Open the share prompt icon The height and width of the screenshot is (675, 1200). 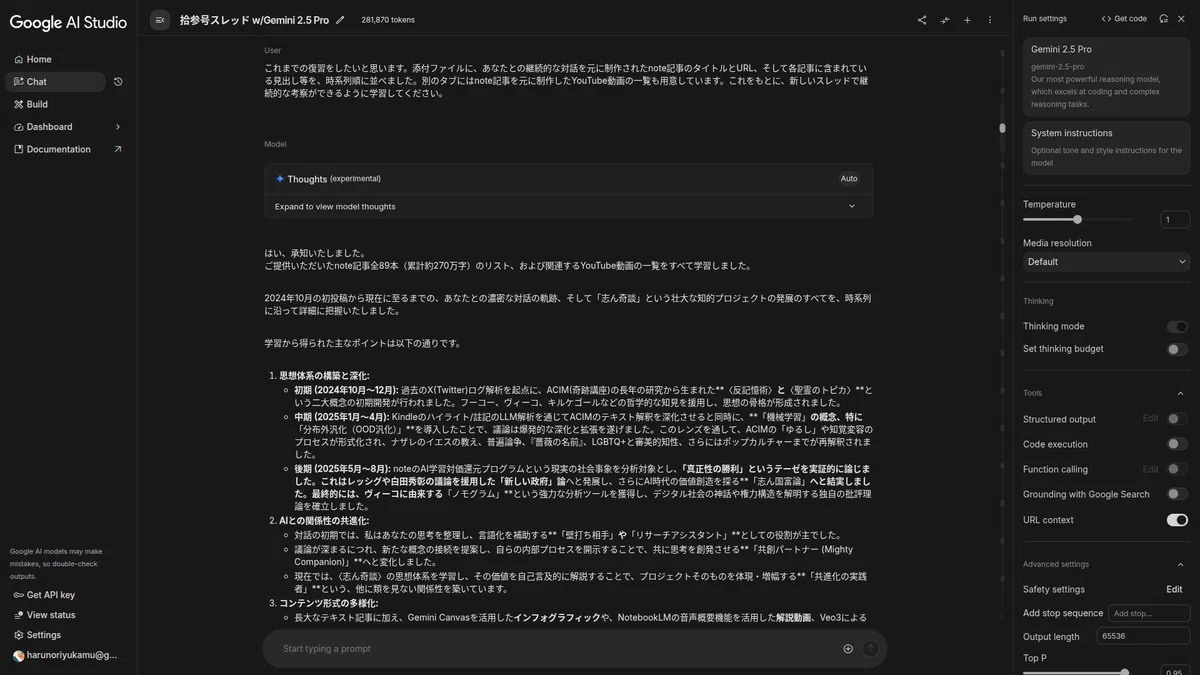(x=922, y=20)
